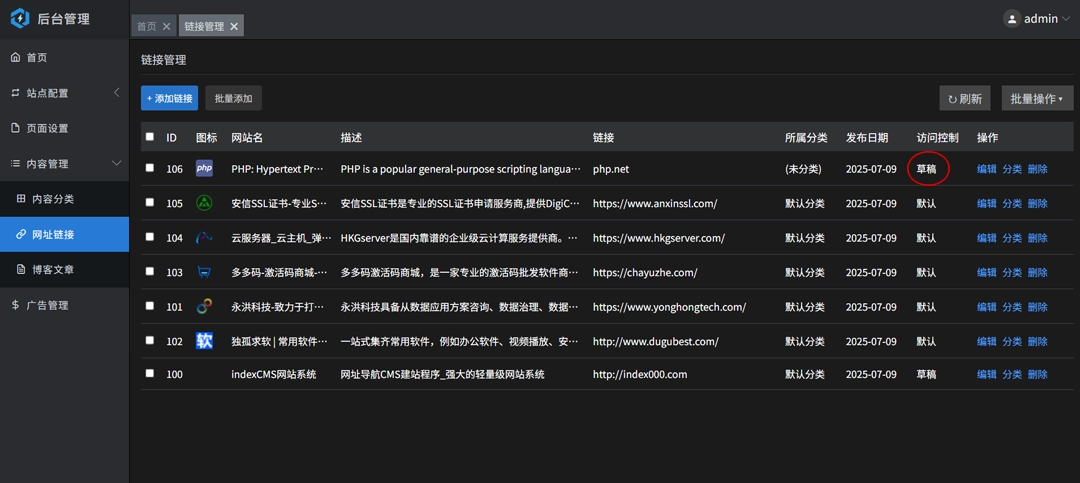The height and width of the screenshot is (483, 1080).
Task: Click the 刷新 refresh button
Action: 964,98
